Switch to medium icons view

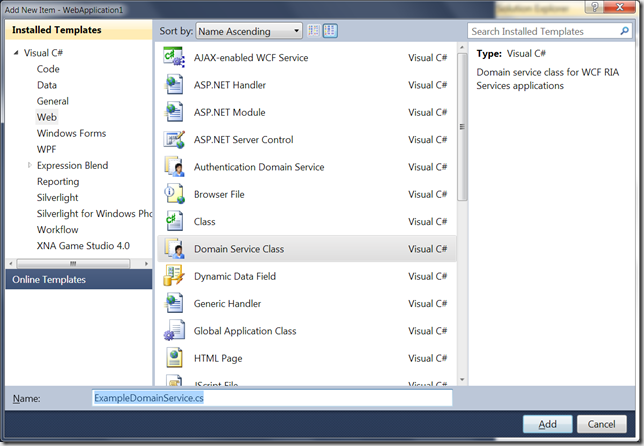pos(330,31)
